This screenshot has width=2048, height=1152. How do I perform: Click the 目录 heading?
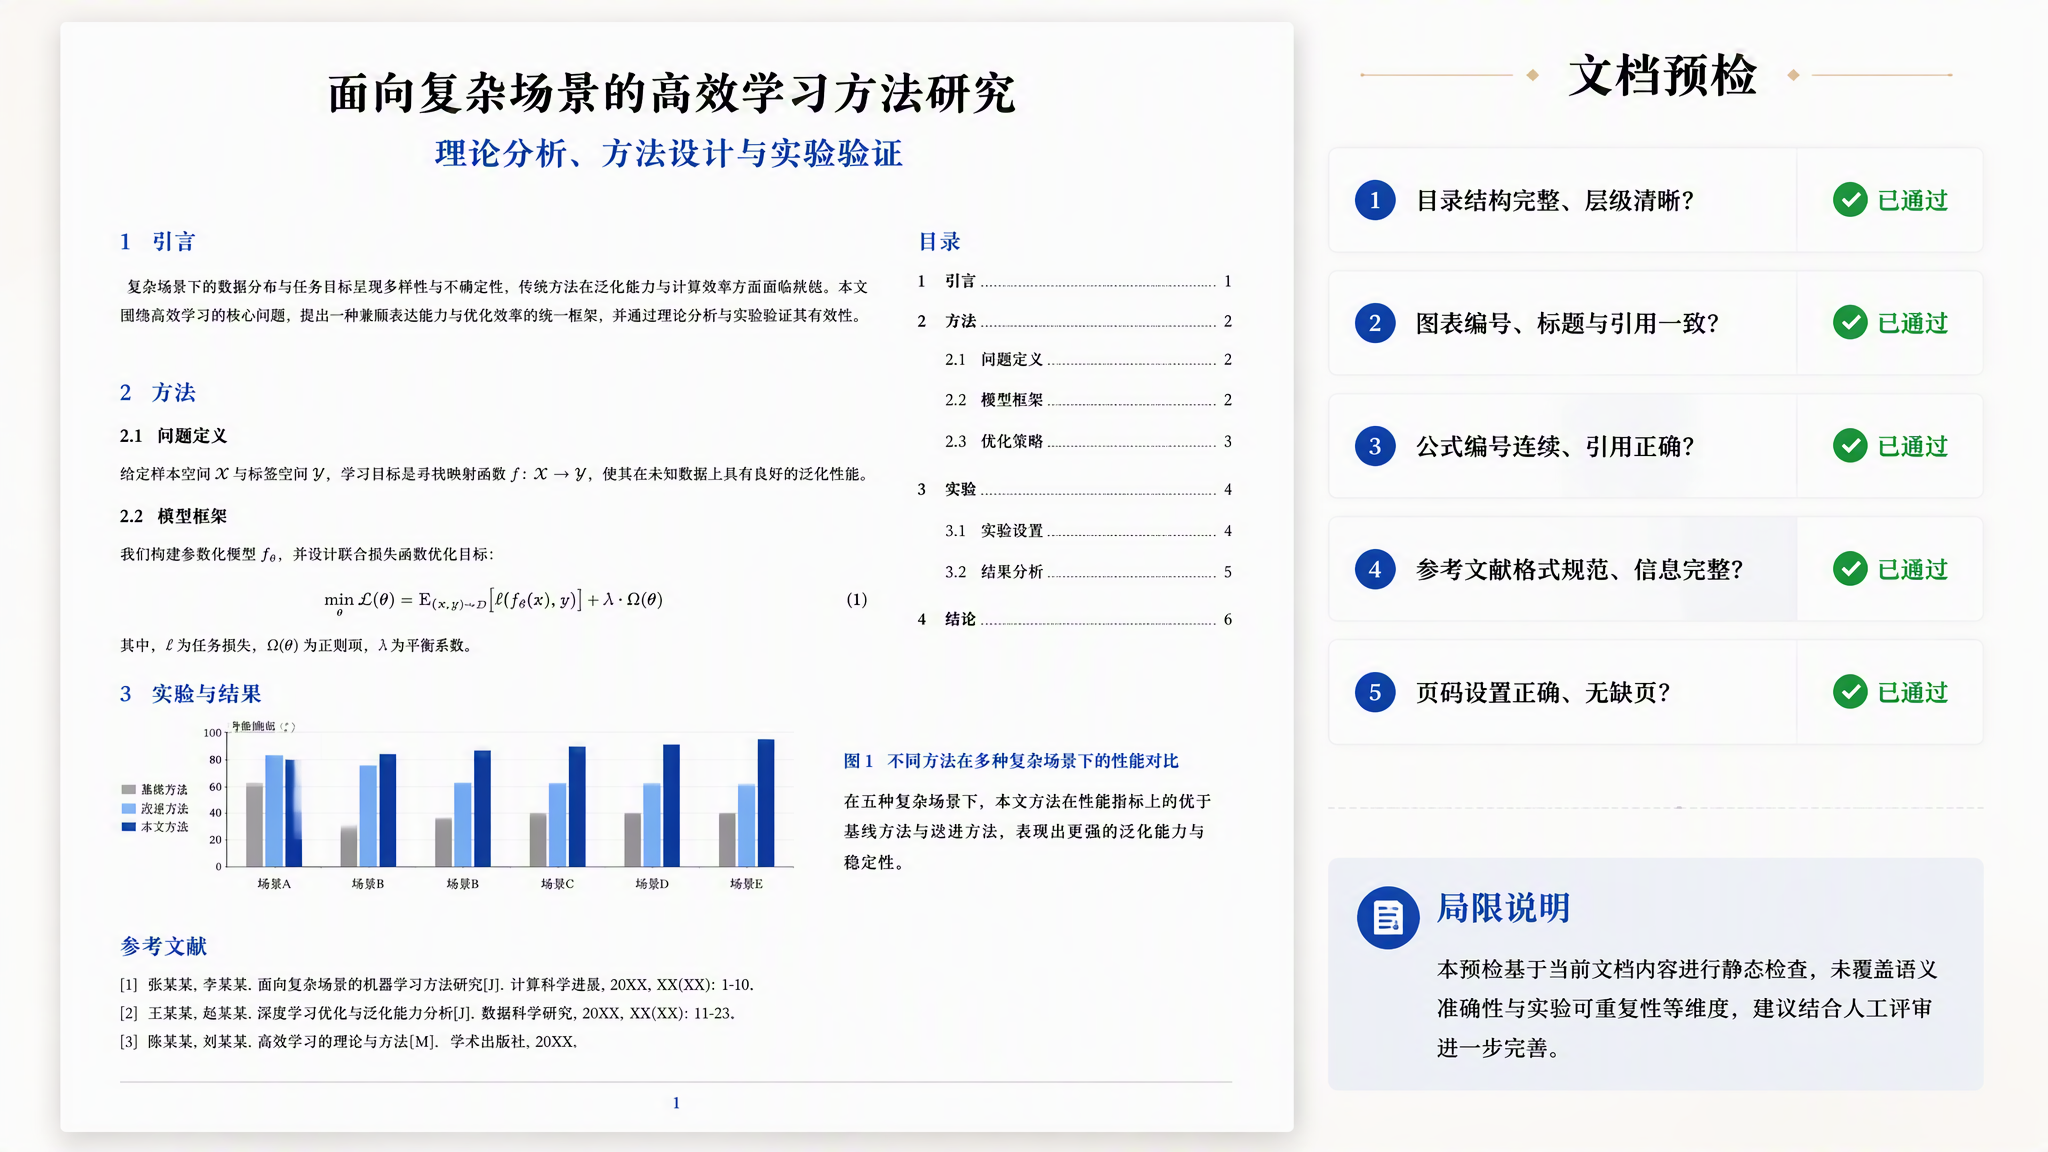[939, 241]
